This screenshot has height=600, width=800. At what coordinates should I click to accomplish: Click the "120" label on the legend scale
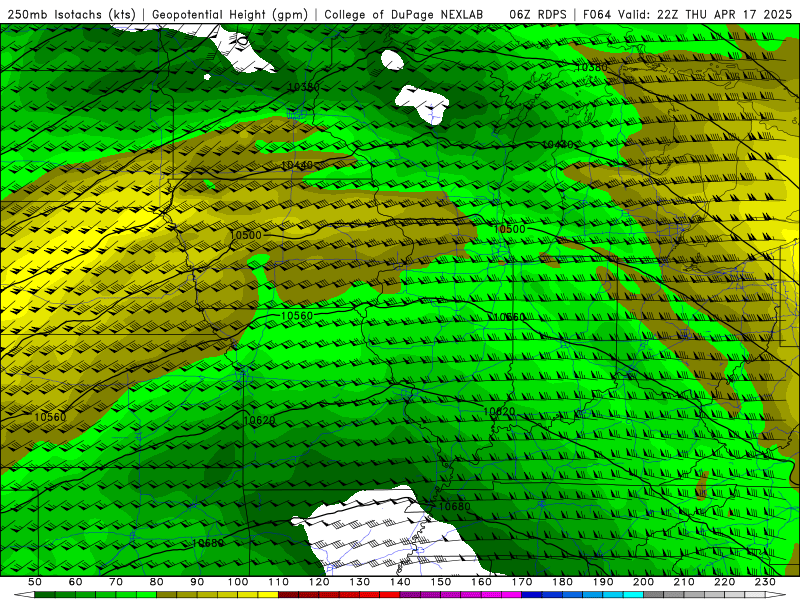319,582
